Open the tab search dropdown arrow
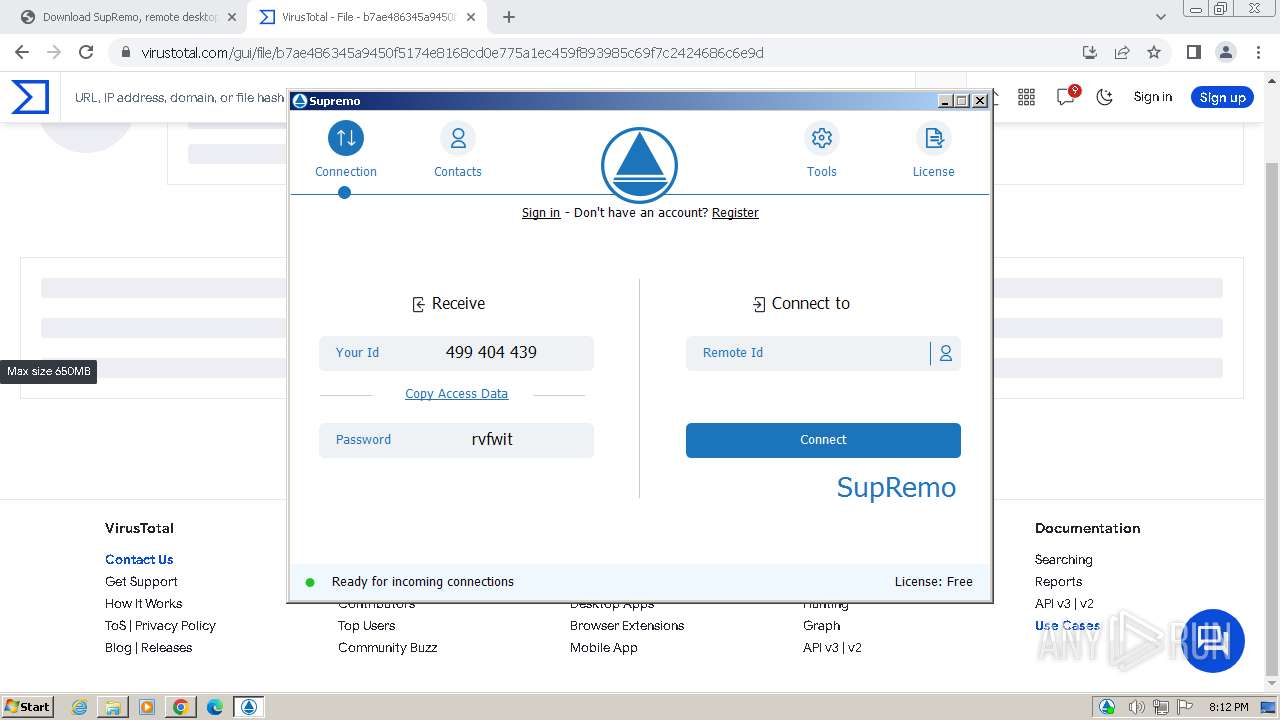Screen dimensions: 1280x720 tap(1160, 17)
